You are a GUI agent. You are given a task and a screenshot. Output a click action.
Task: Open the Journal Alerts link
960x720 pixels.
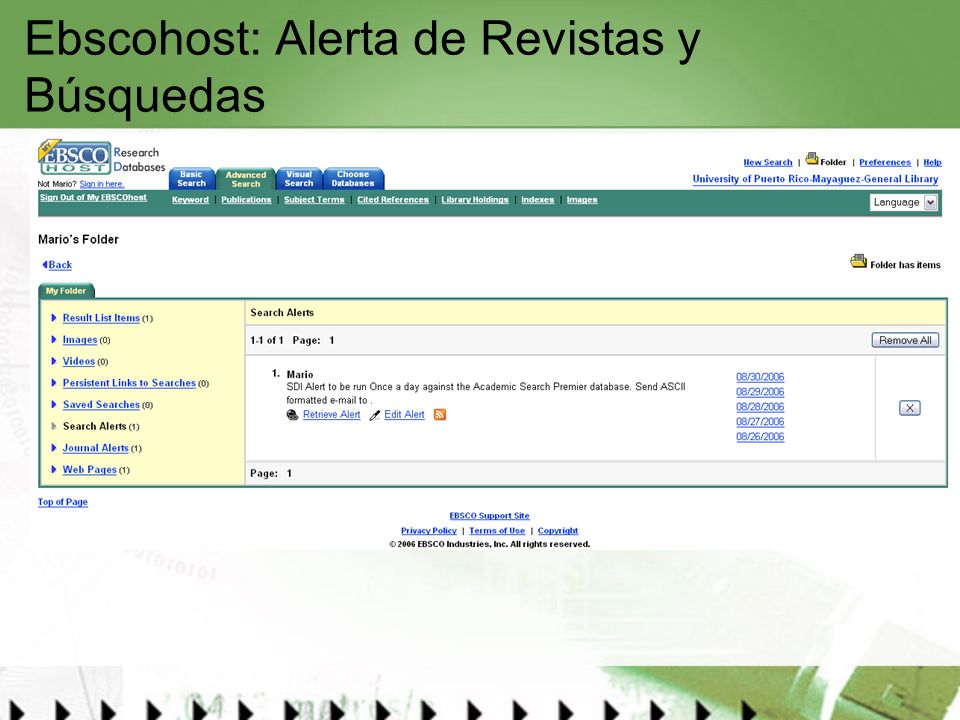[96, 448]
